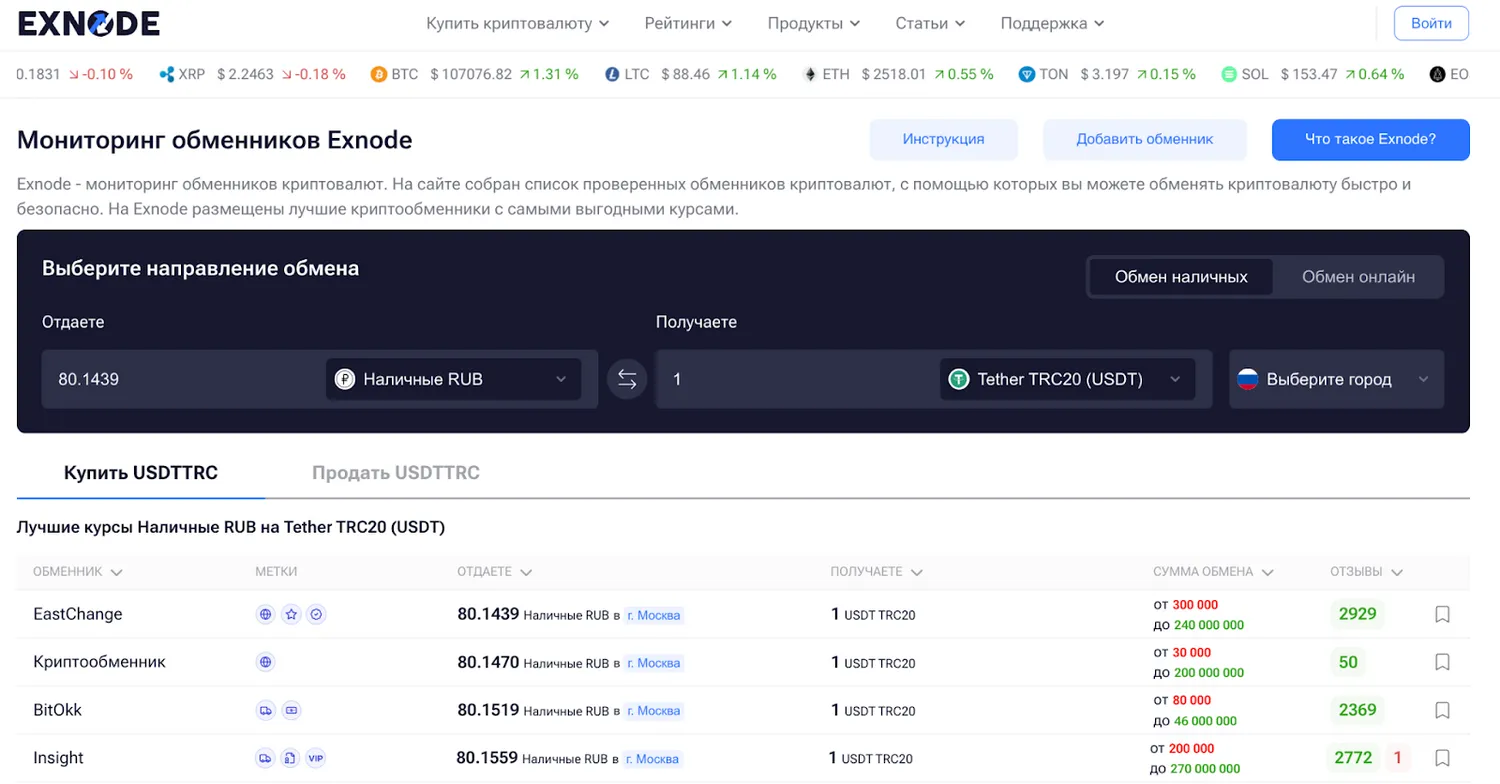Viewport: 1500px width, 784px height.
Task: Click the globe badge in EastChange row
Action: [266, 614]
